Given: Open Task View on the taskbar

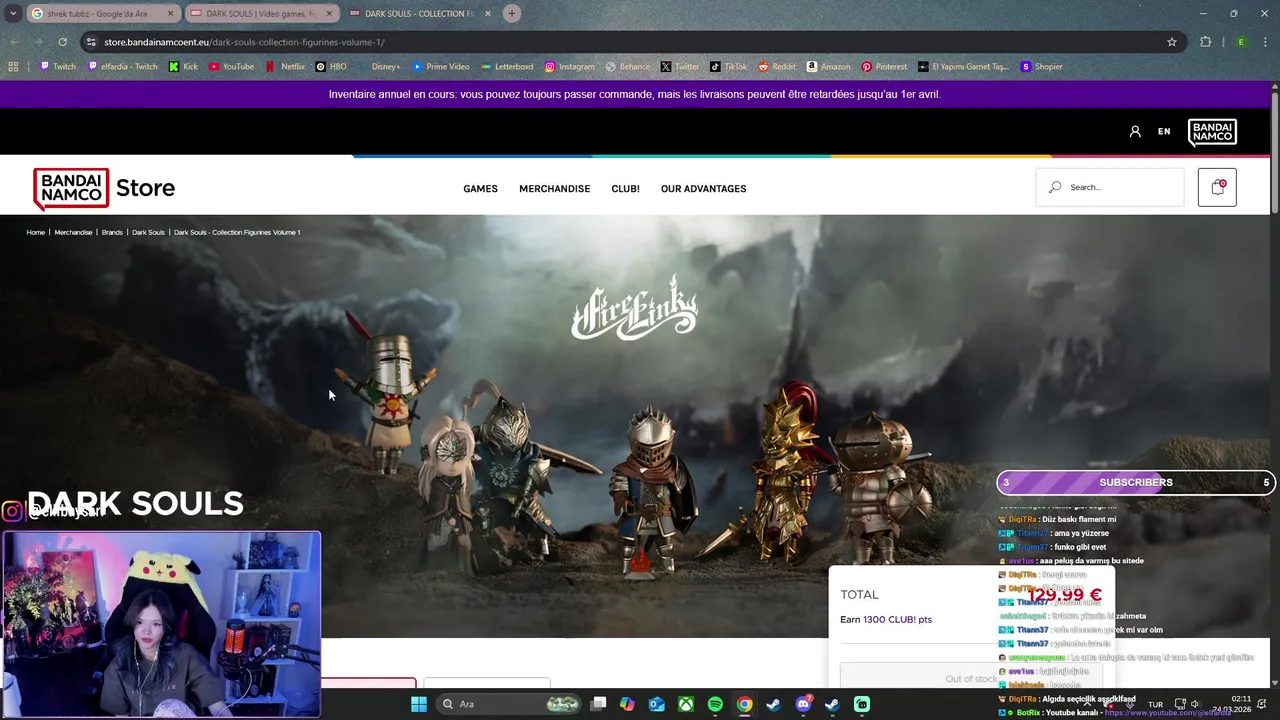Looking at the screenshot, I should pyautogui.click(x=598, y=704).
